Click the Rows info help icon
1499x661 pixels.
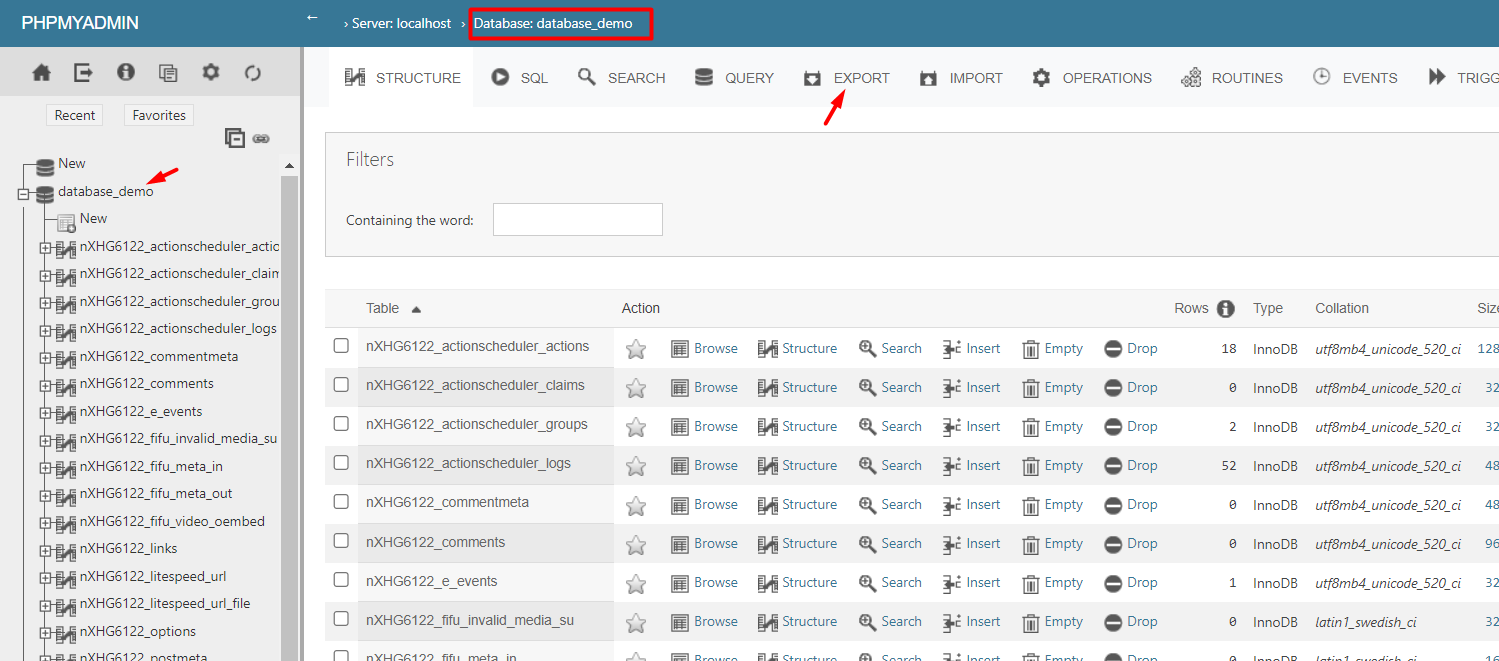tap(1225, 309)
